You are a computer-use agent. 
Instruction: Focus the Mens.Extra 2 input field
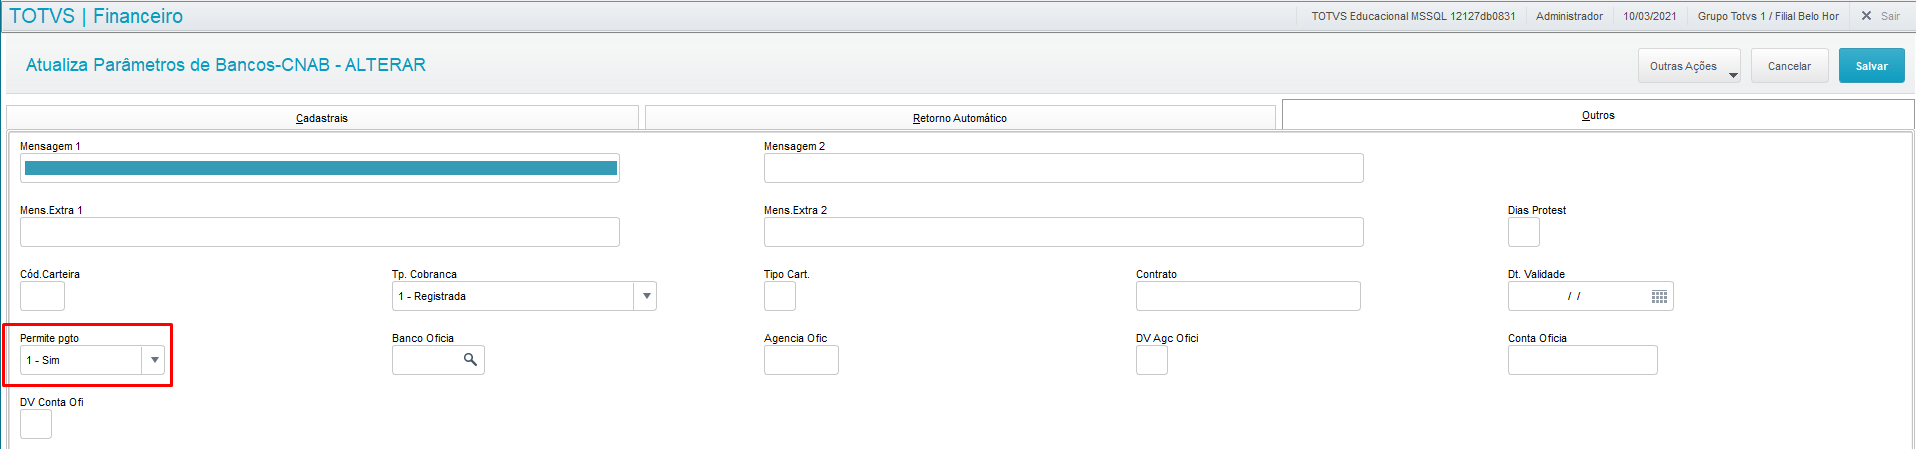(1063, 232)
